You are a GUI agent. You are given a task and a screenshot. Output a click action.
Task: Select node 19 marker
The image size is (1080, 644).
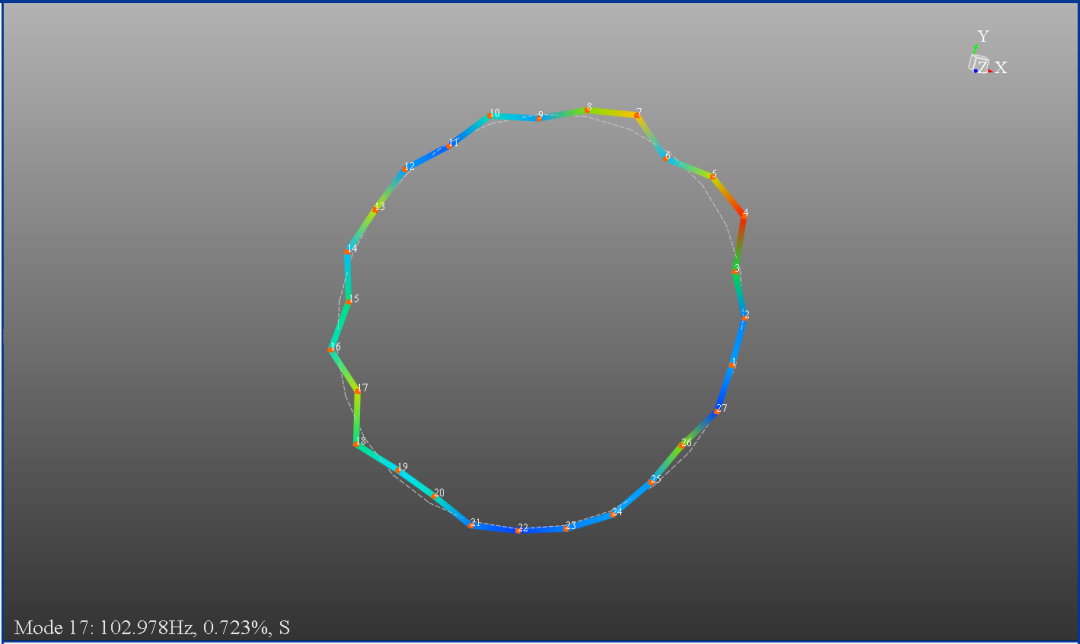398,470
